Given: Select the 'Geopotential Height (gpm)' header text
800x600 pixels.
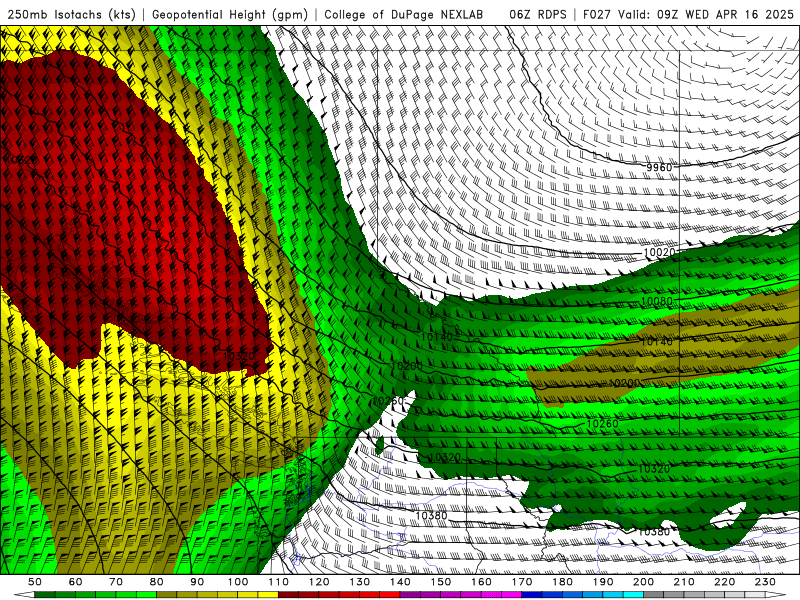Looking at the screenshot, I should point(230,14).
